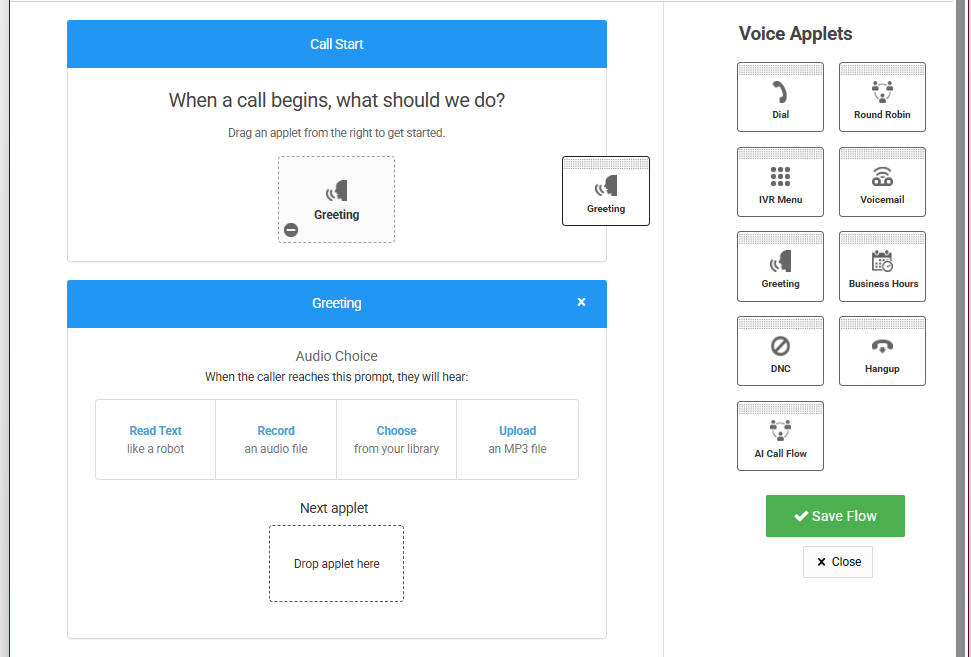
Task: Choose Read Text audio option
Action: [155, 439]
